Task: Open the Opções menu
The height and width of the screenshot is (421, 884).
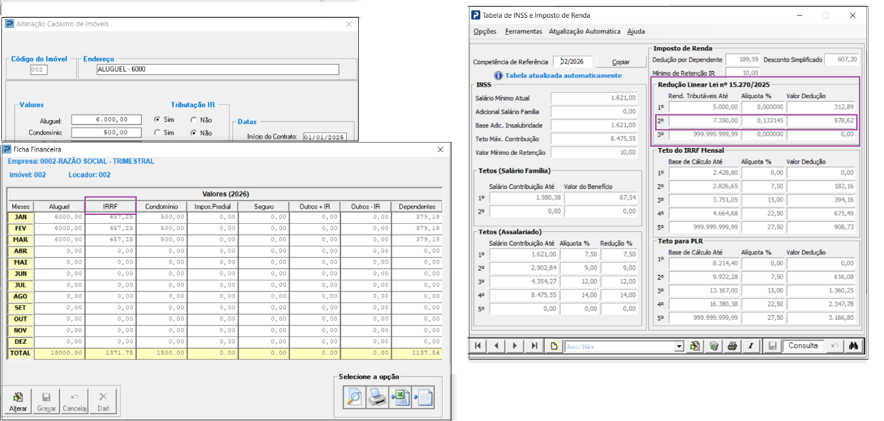Action: tap(485, 32)
